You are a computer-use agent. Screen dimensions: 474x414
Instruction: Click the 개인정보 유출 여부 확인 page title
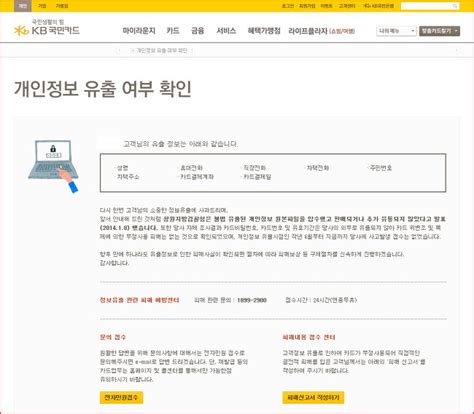(103, 89)
